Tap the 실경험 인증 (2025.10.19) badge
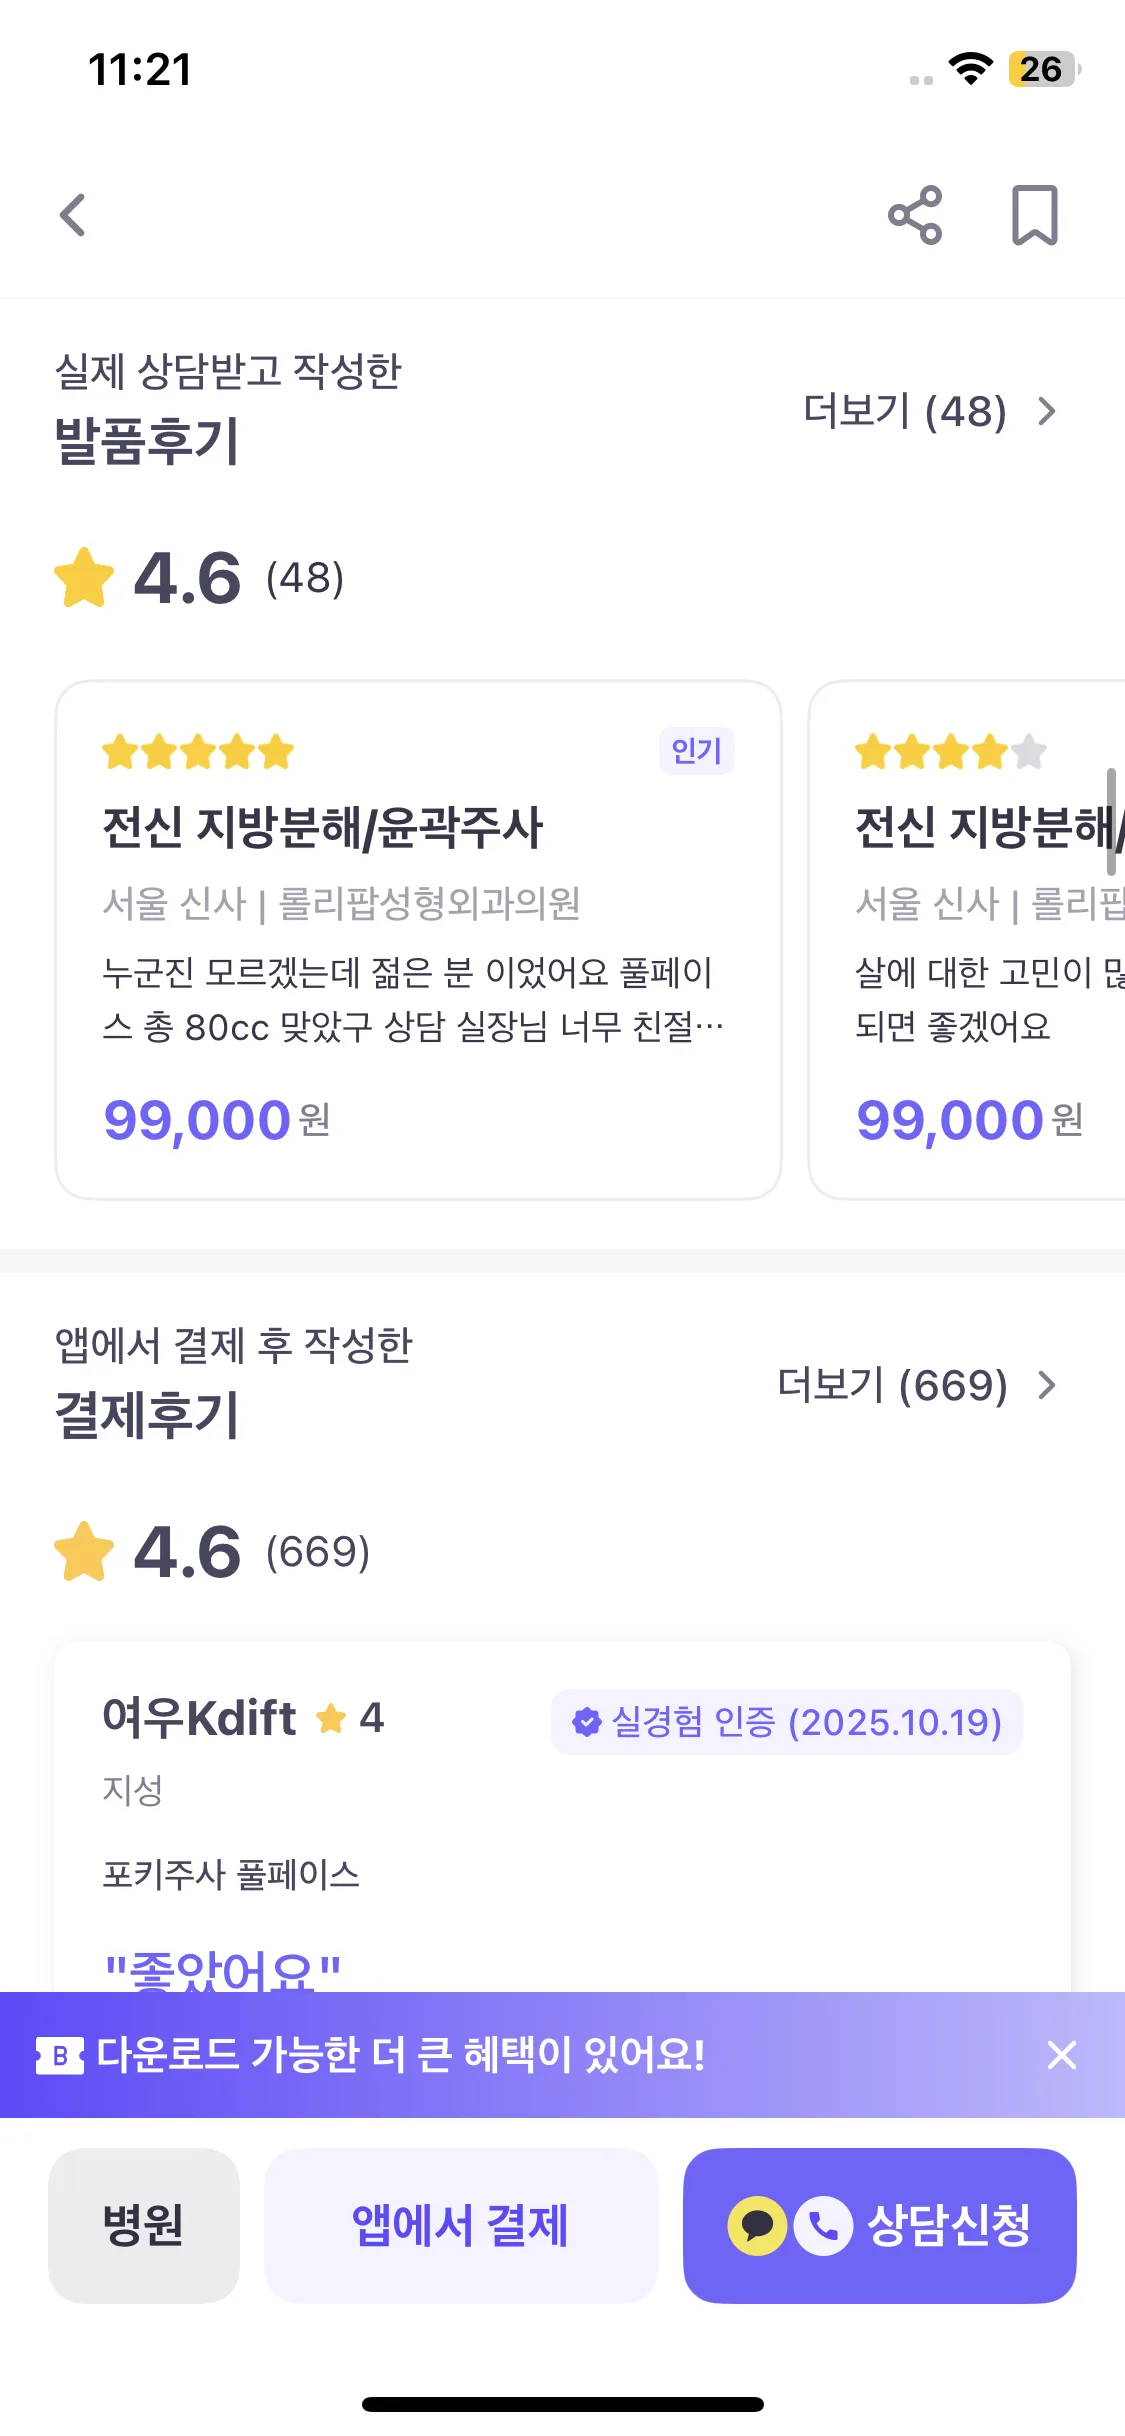1125x2436 pixels. click(x=787, y=1722)
